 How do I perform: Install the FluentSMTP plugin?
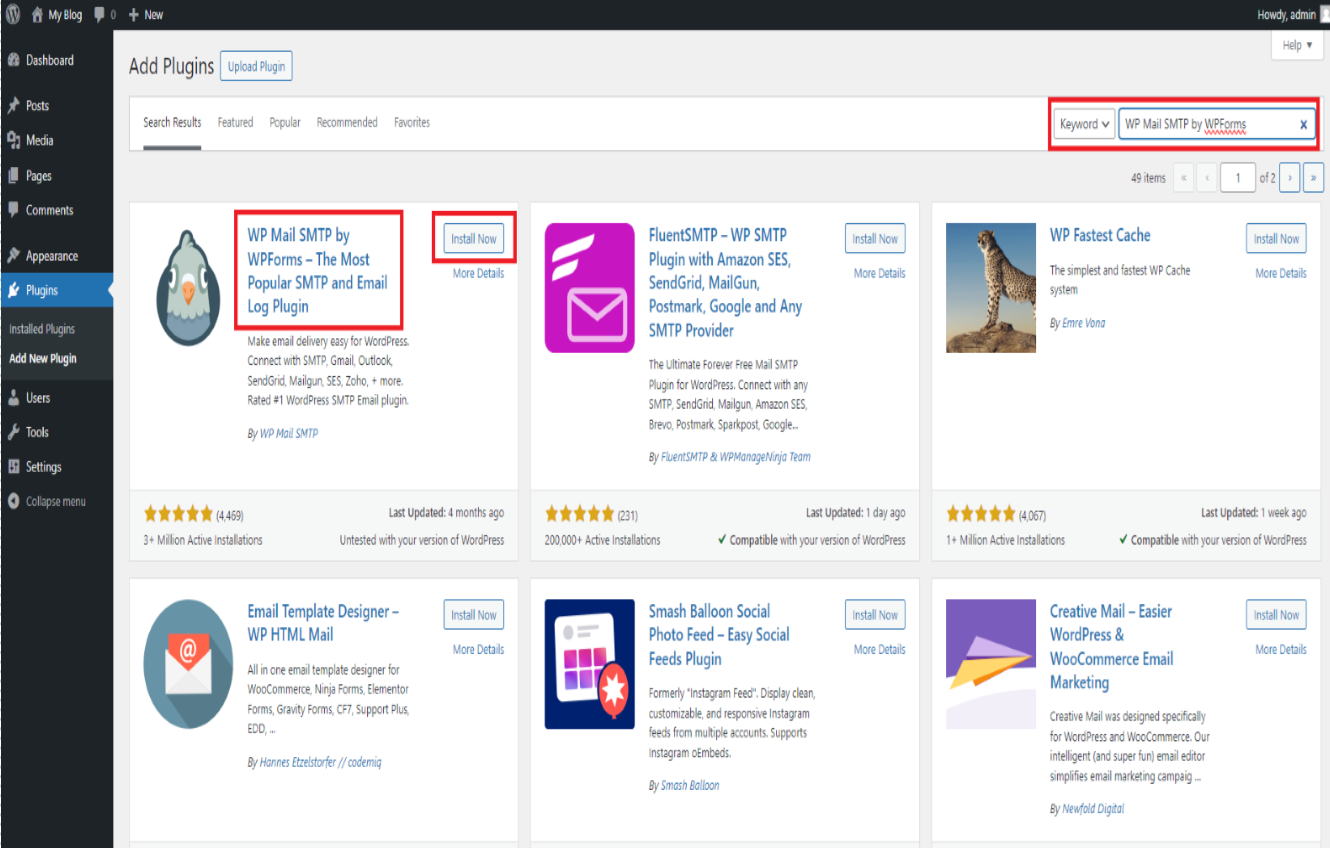point(875,239)
